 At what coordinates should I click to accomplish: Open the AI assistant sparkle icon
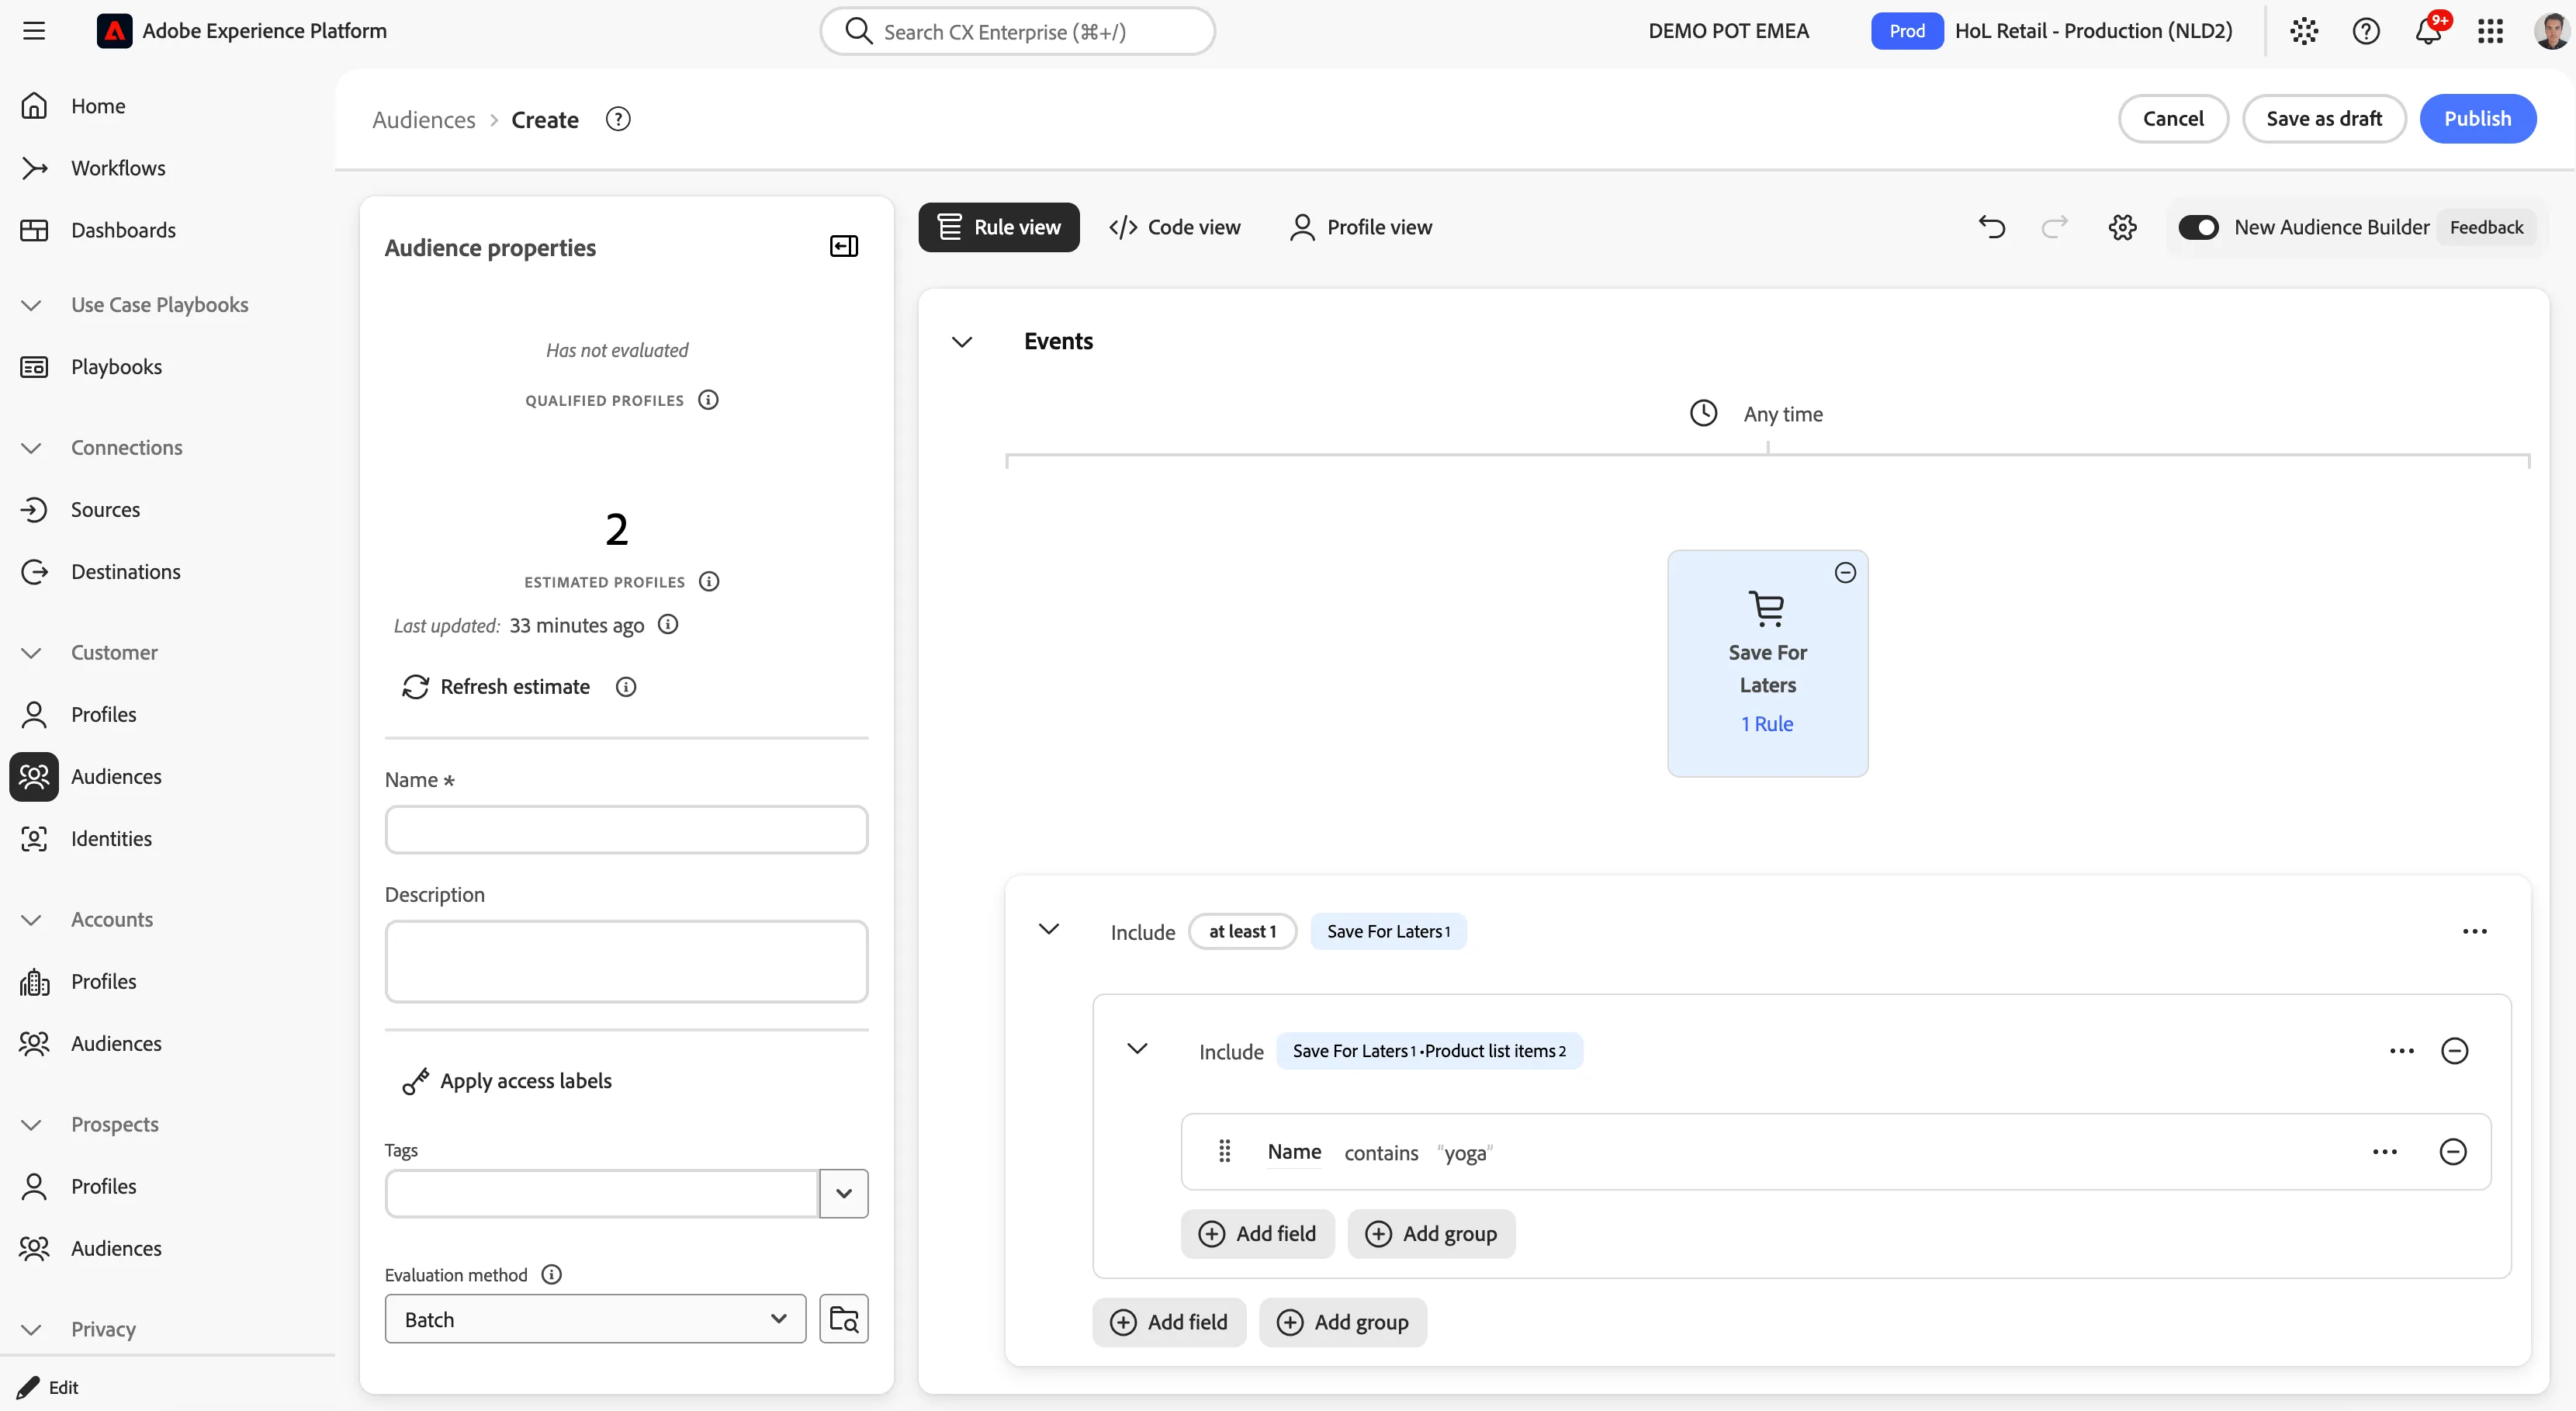click(2304, 31)
